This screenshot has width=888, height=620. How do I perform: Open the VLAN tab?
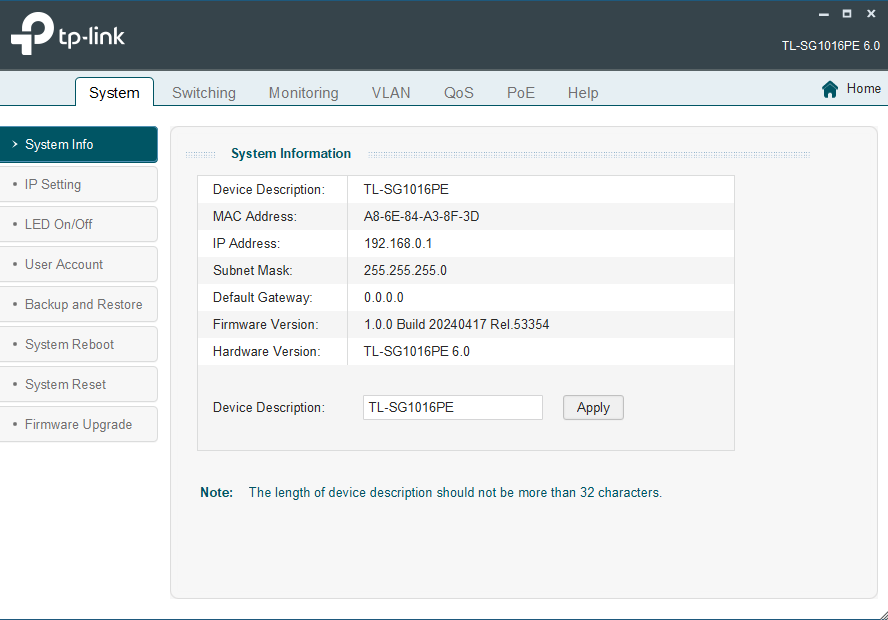tap(390, 92)
